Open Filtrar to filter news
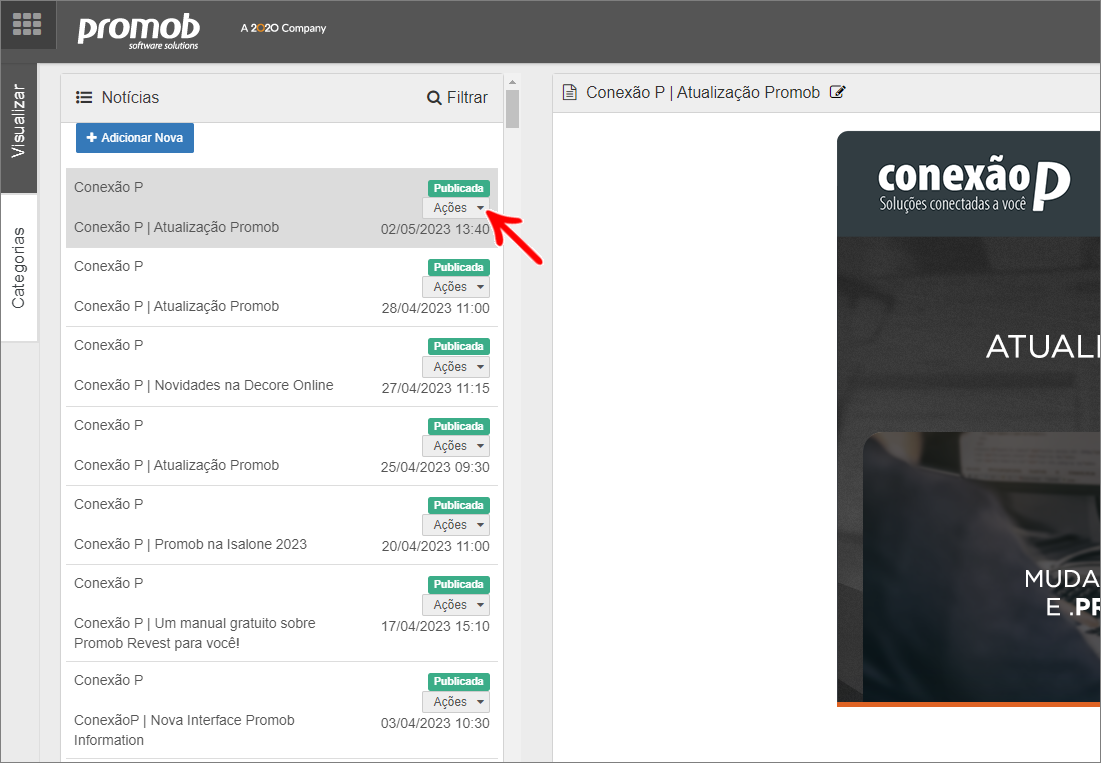1103x765 pixels. click(x=457, y=98)
